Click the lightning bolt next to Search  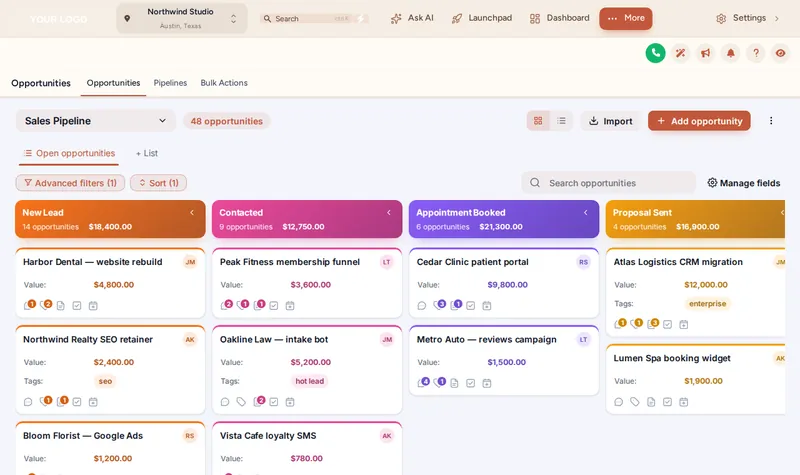(x=361, y=19)
